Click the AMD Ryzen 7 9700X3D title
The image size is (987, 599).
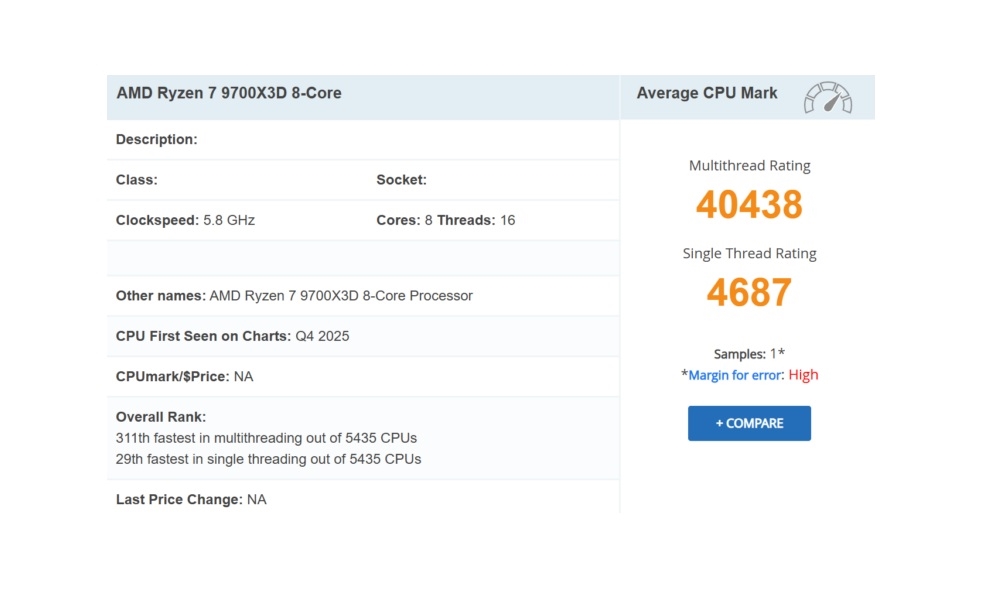coord(228,92)
